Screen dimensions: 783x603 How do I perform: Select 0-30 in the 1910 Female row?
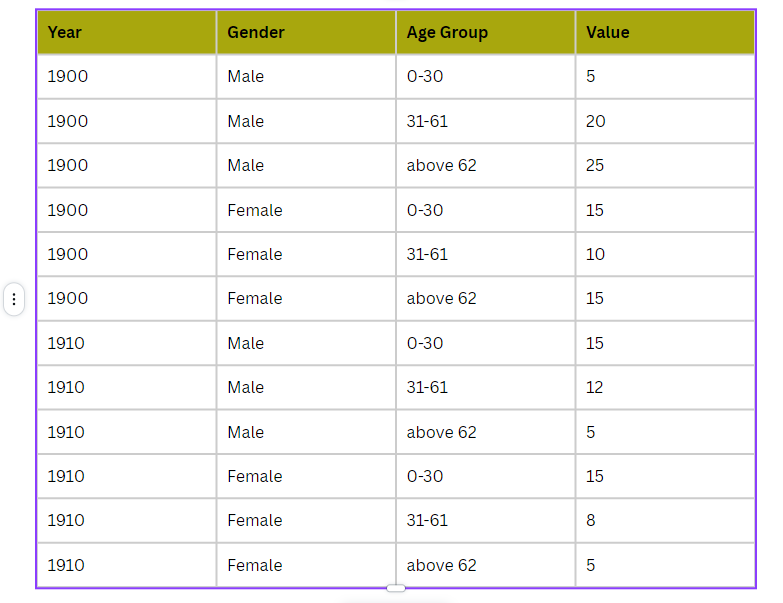pos(485,476)
